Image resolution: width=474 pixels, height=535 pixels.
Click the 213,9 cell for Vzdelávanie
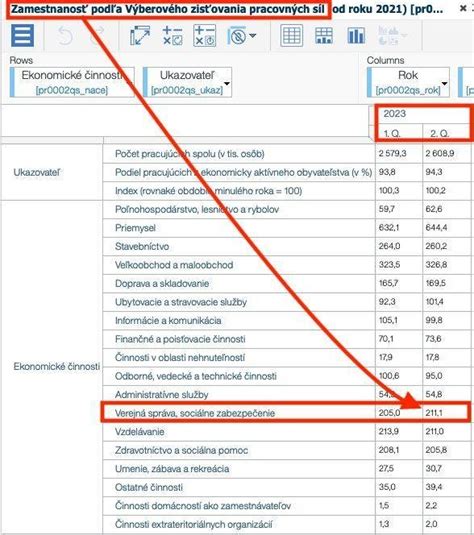tap(399, 432)
